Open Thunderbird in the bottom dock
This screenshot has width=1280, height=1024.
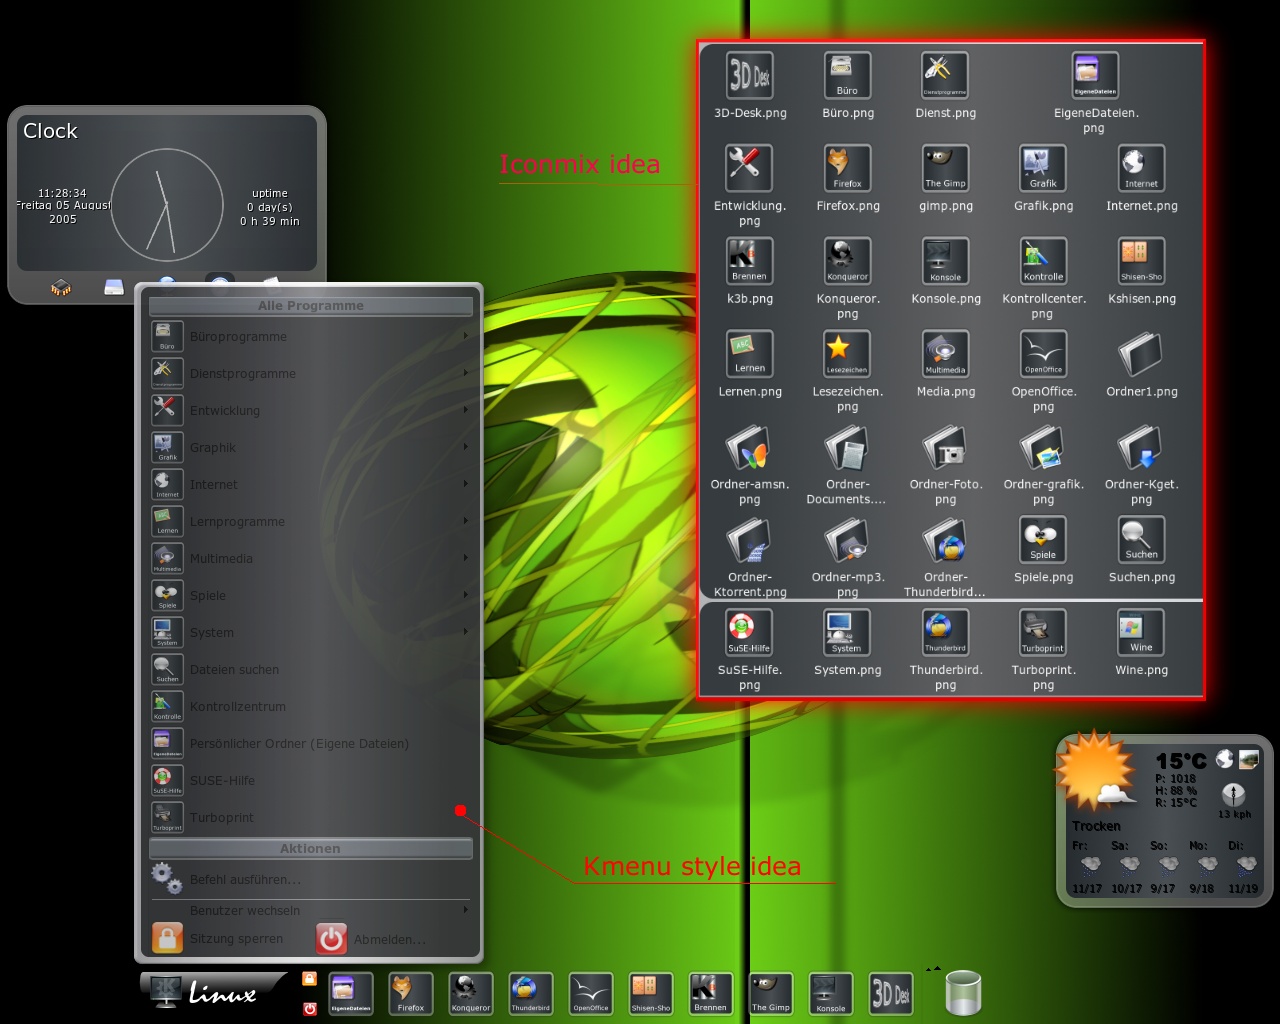tap(531, 994)
